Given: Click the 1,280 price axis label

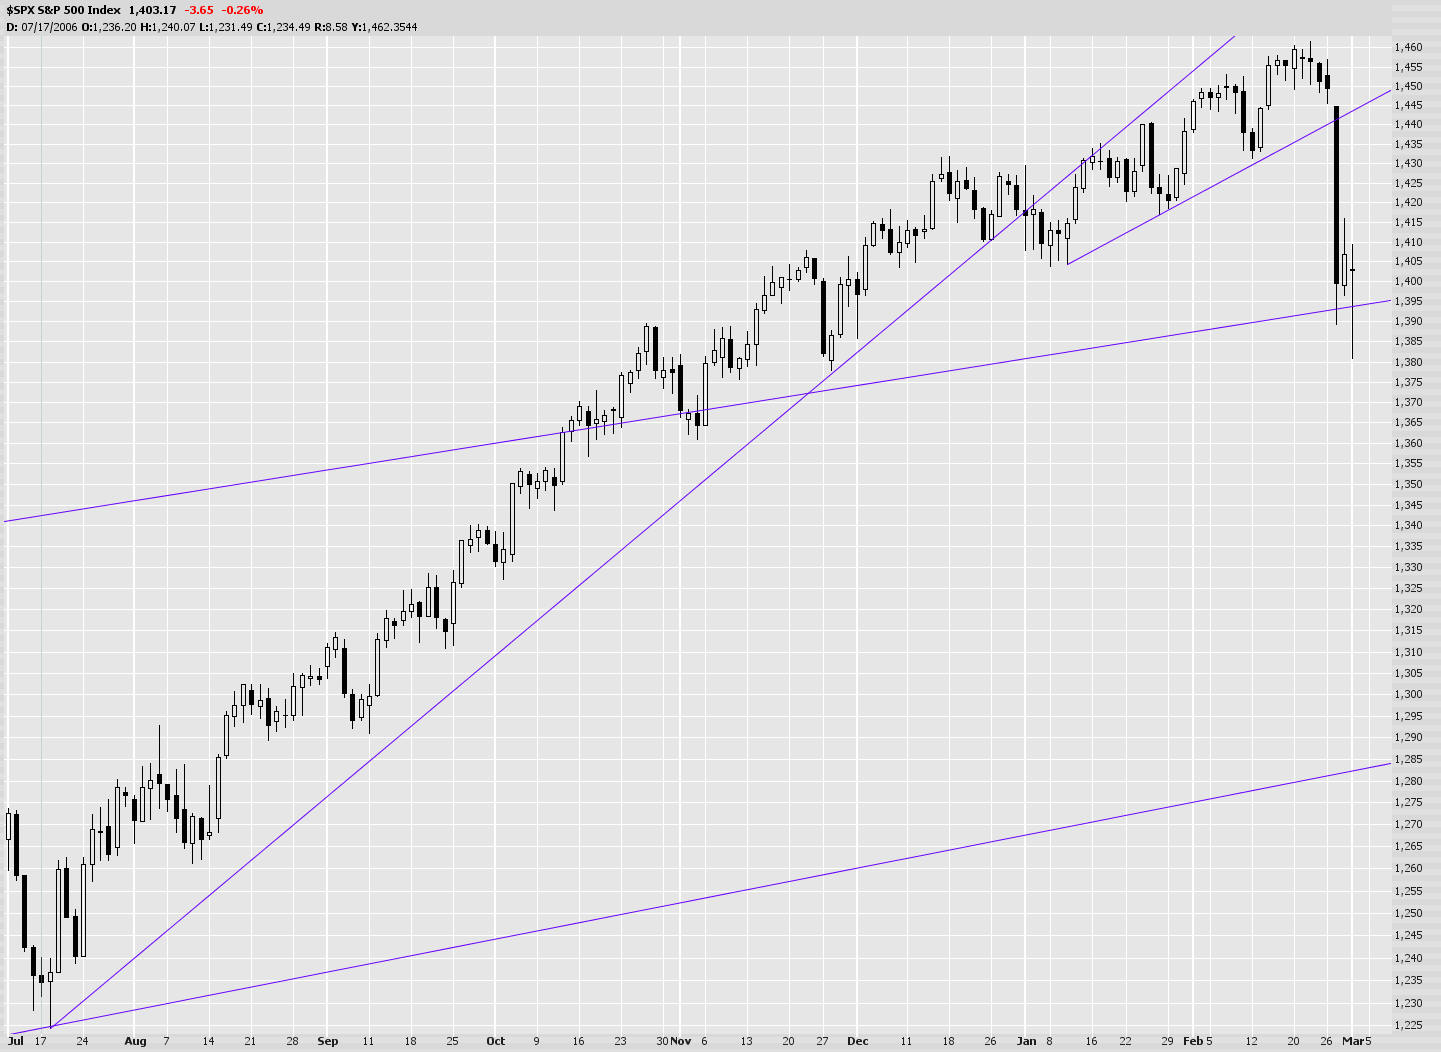Looking at the screenshot, I should pyautogui.click(x=1408, y=781).
